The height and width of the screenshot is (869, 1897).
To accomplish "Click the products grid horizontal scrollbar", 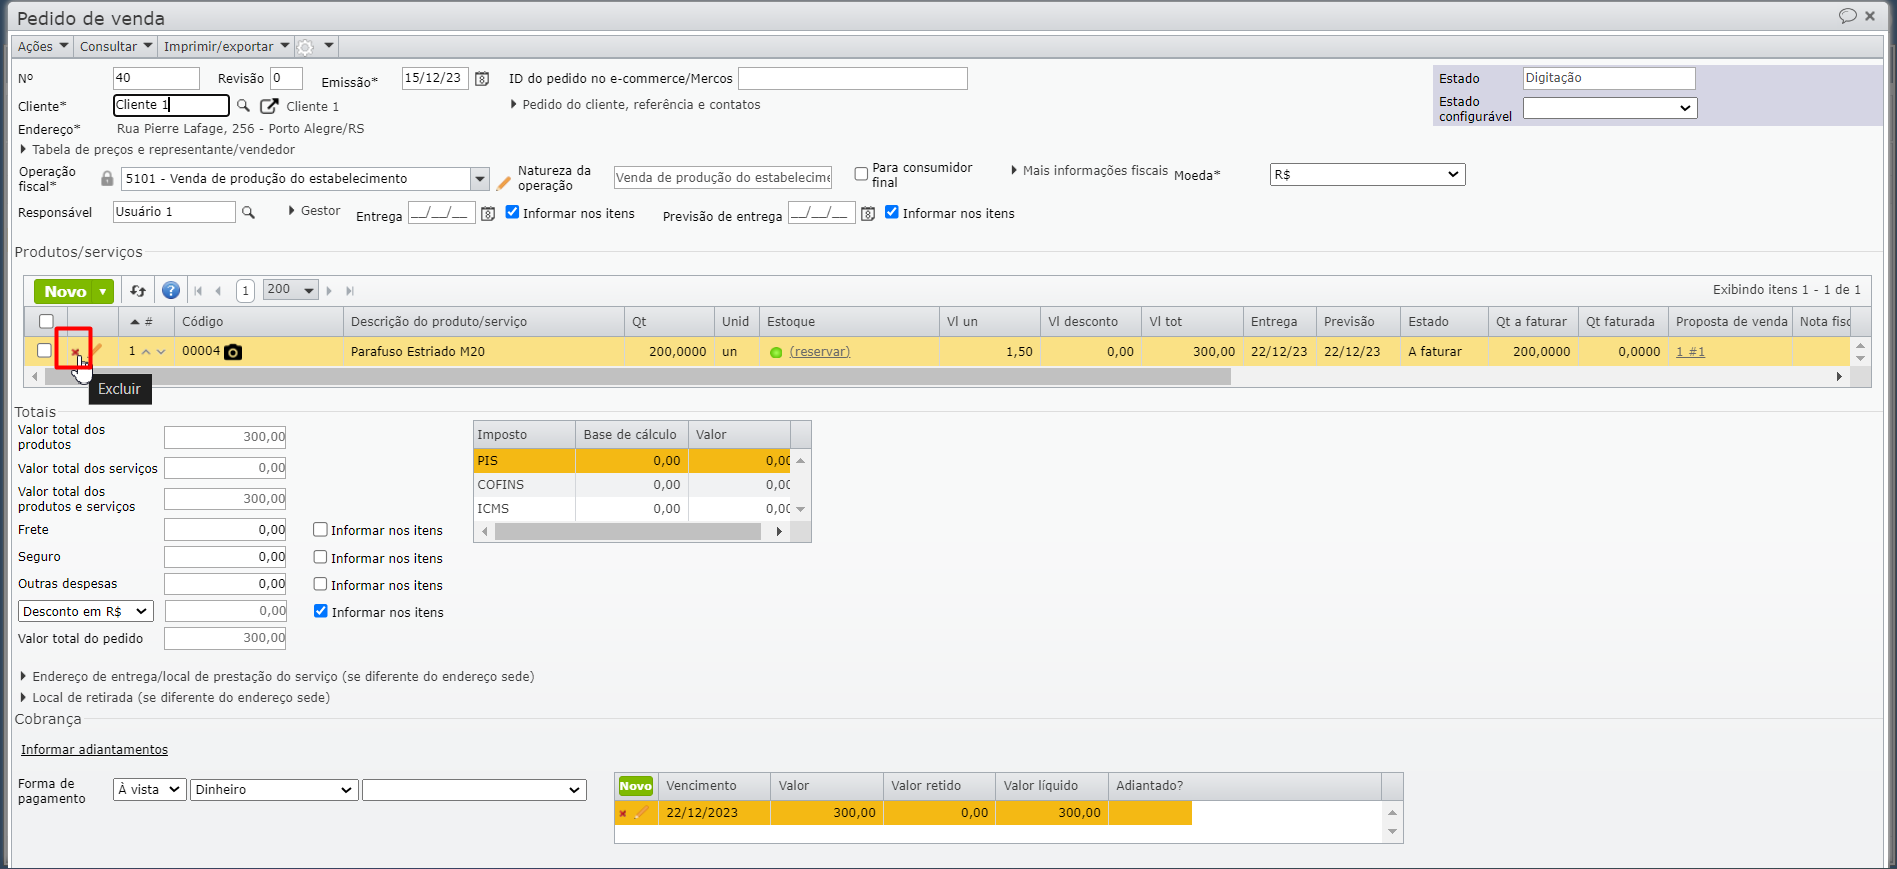I will coord(636,377).
